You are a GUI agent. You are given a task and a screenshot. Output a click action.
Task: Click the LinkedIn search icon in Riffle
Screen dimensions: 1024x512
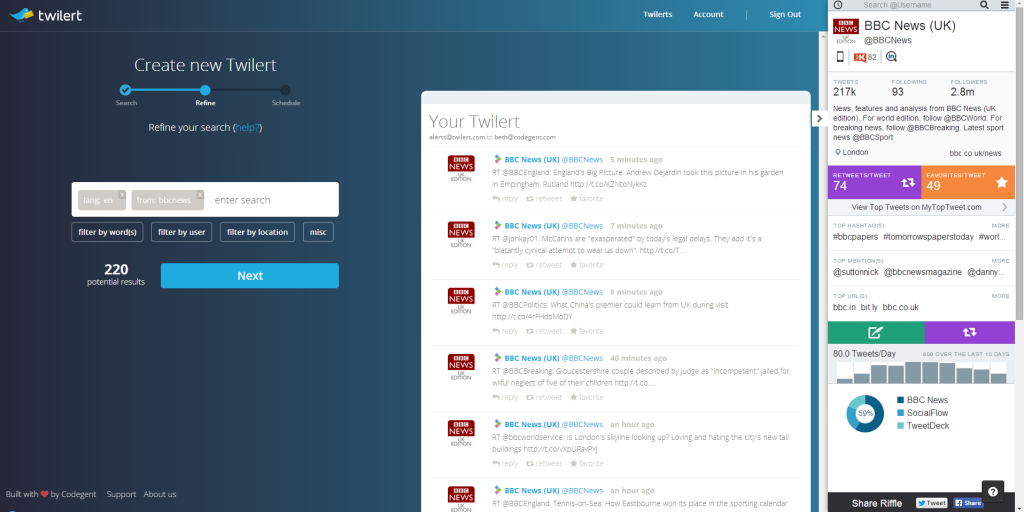point(891,57)
